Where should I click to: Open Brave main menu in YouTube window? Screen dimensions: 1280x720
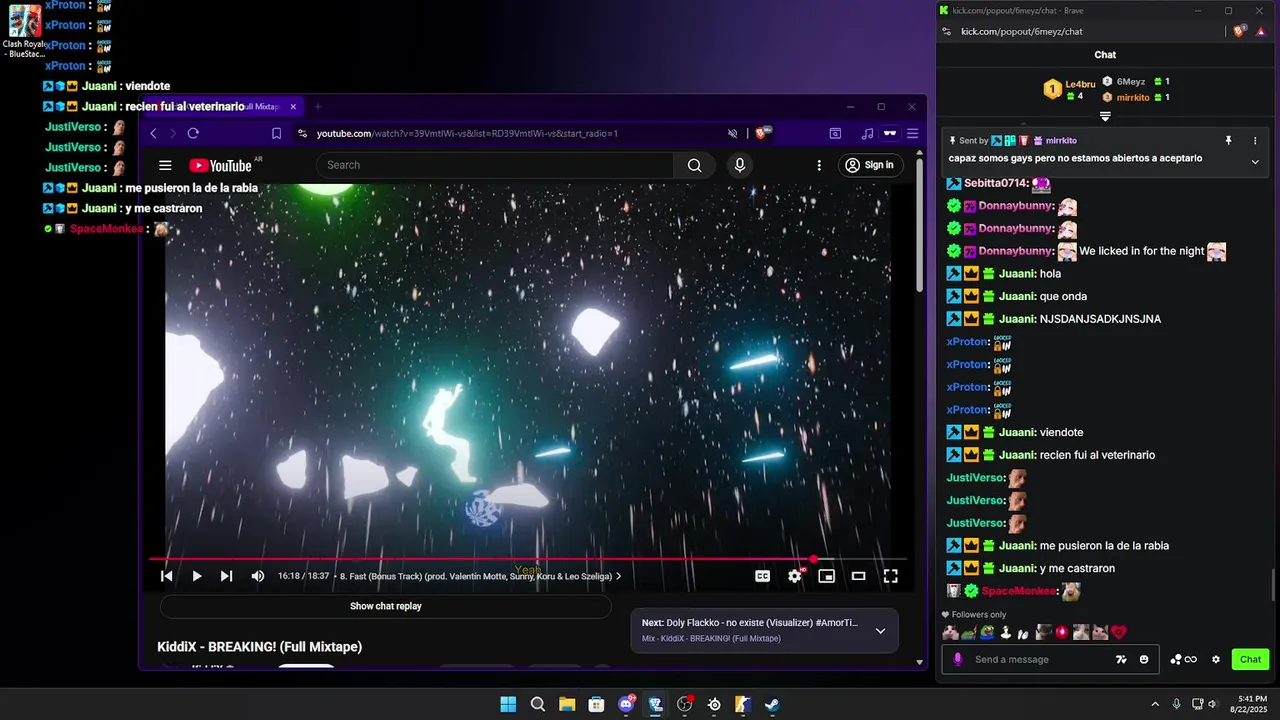pyautogui.click(x=912, y=133)
